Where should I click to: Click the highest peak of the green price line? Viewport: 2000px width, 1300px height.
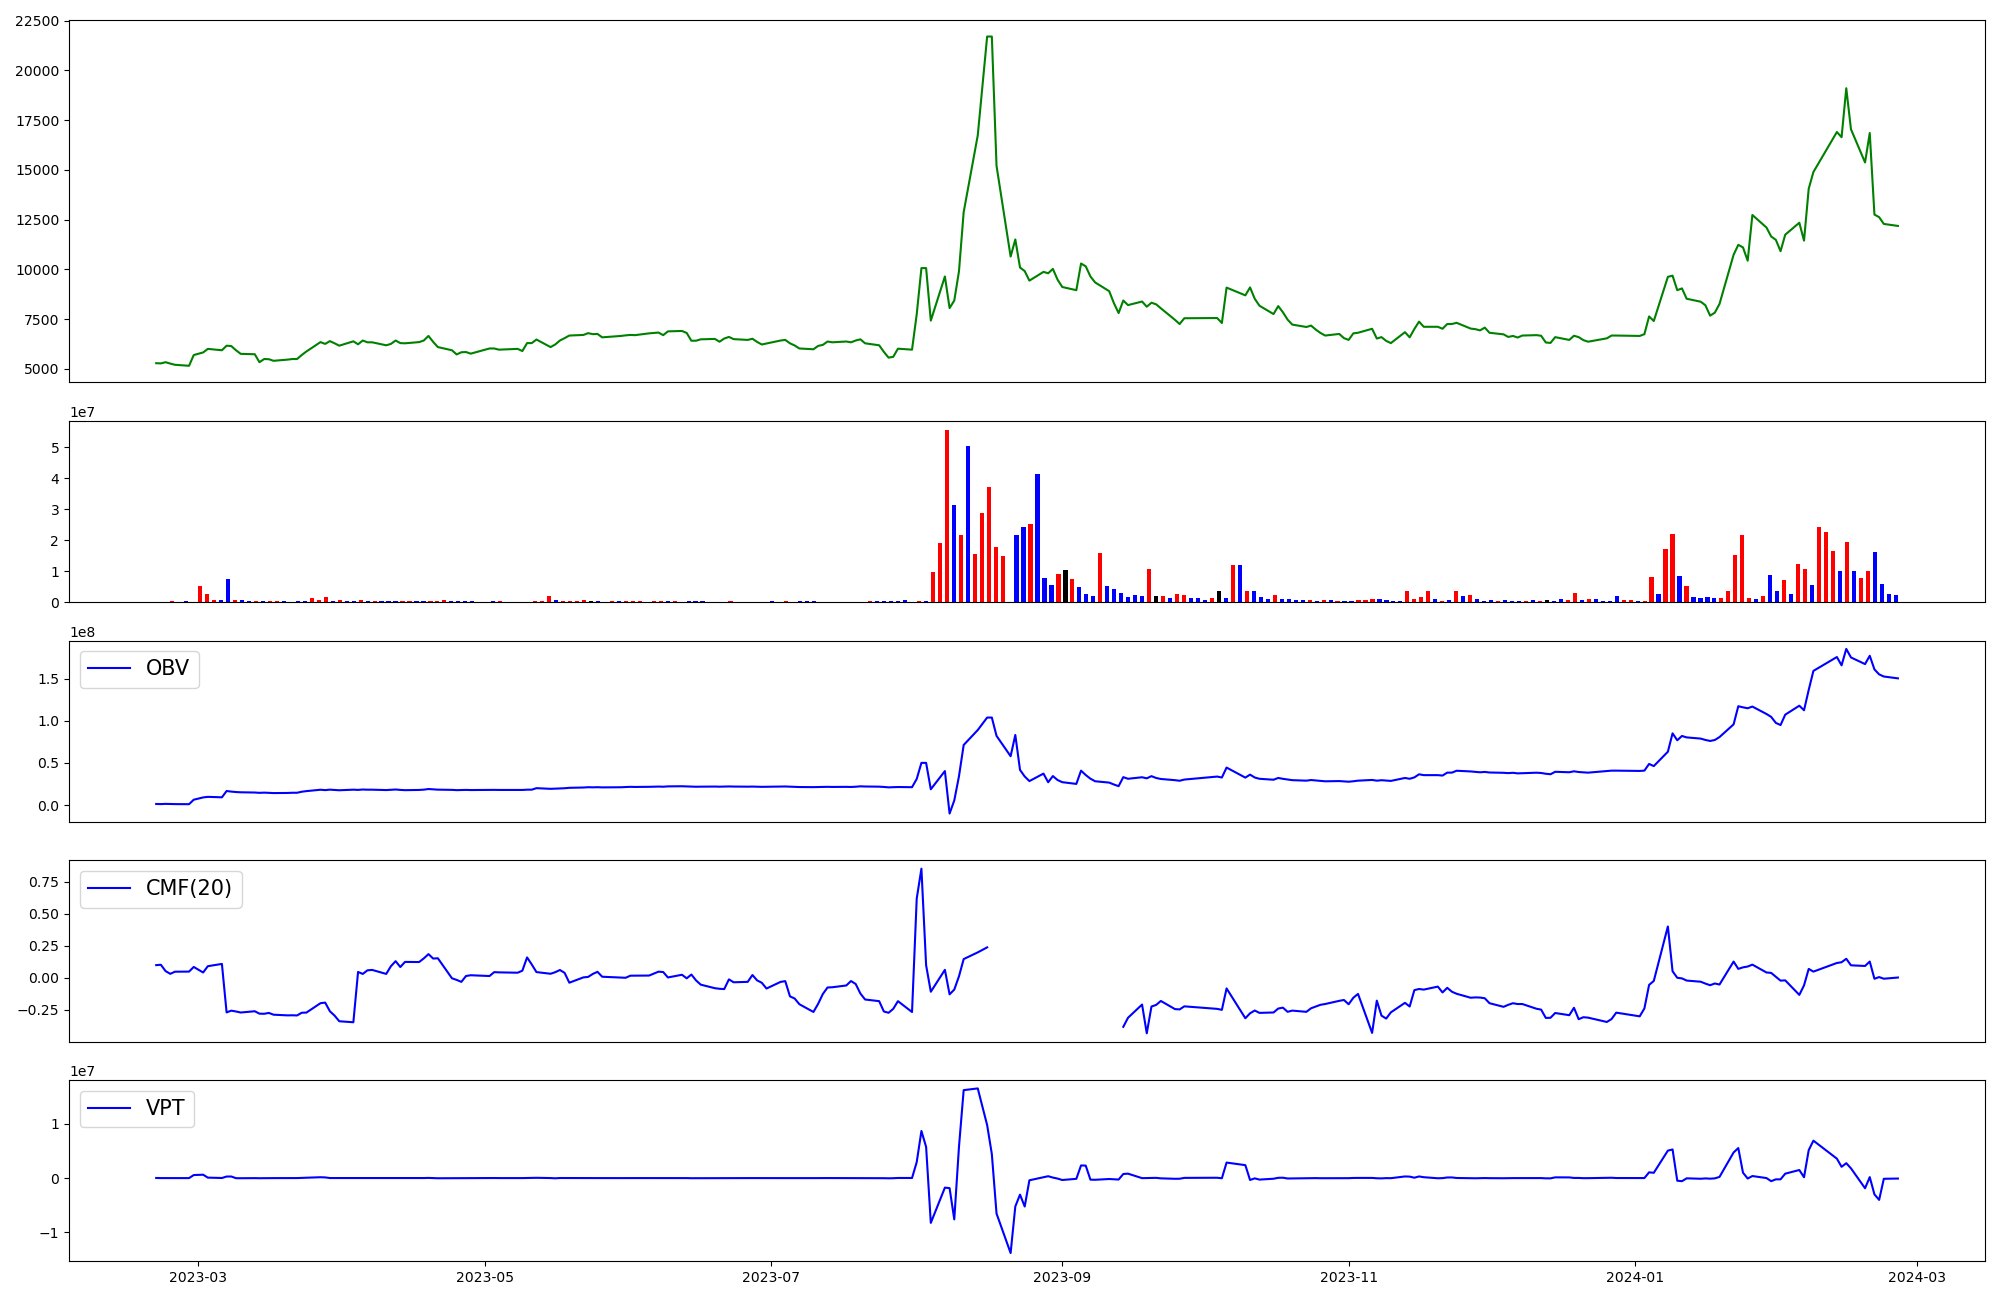[x=989, y=37]
